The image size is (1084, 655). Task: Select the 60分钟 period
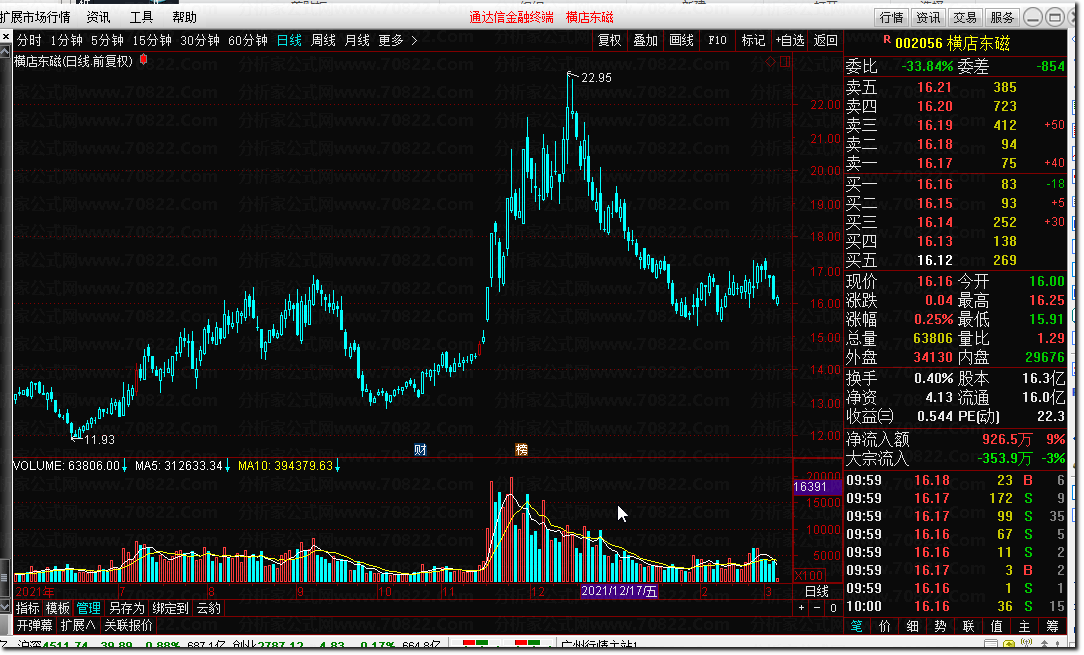247,41
